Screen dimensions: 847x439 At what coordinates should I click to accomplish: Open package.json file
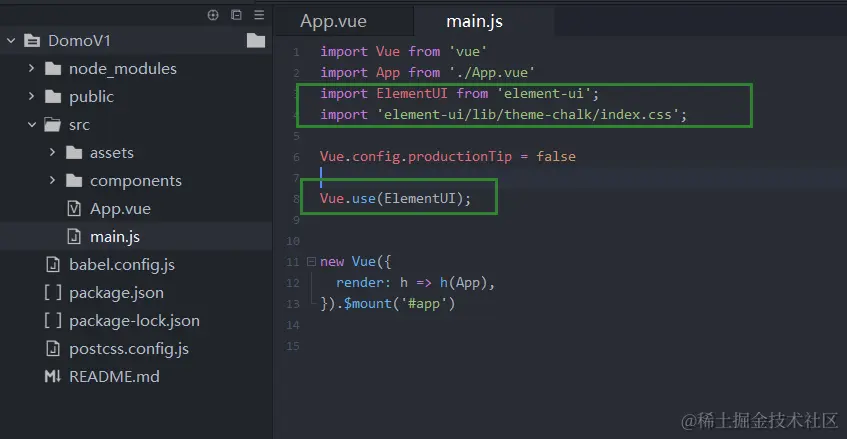tap(116, 293)
